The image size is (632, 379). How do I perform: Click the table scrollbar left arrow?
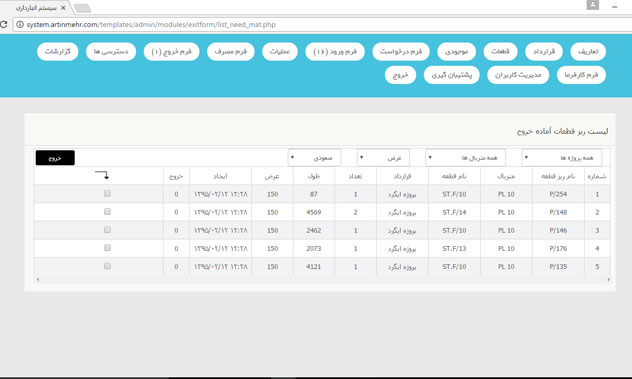coord(38,279)
